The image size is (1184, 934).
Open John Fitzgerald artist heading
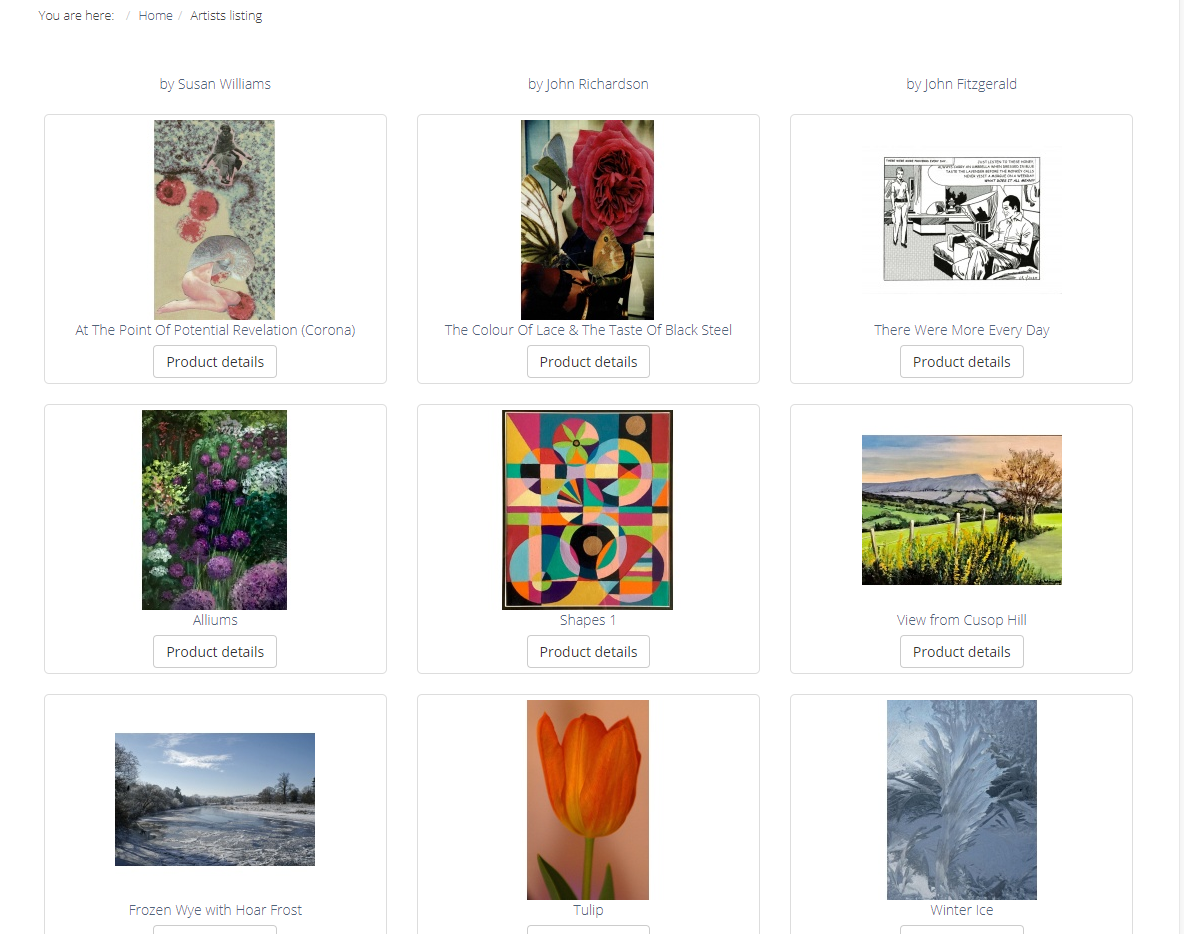[x=961, y=84]
